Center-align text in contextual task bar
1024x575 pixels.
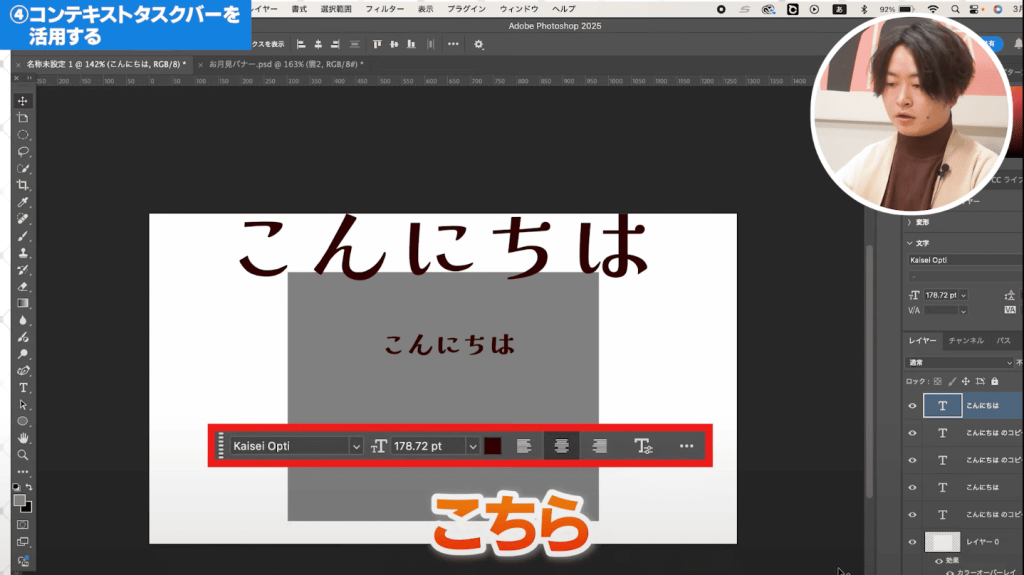[561, 446]
